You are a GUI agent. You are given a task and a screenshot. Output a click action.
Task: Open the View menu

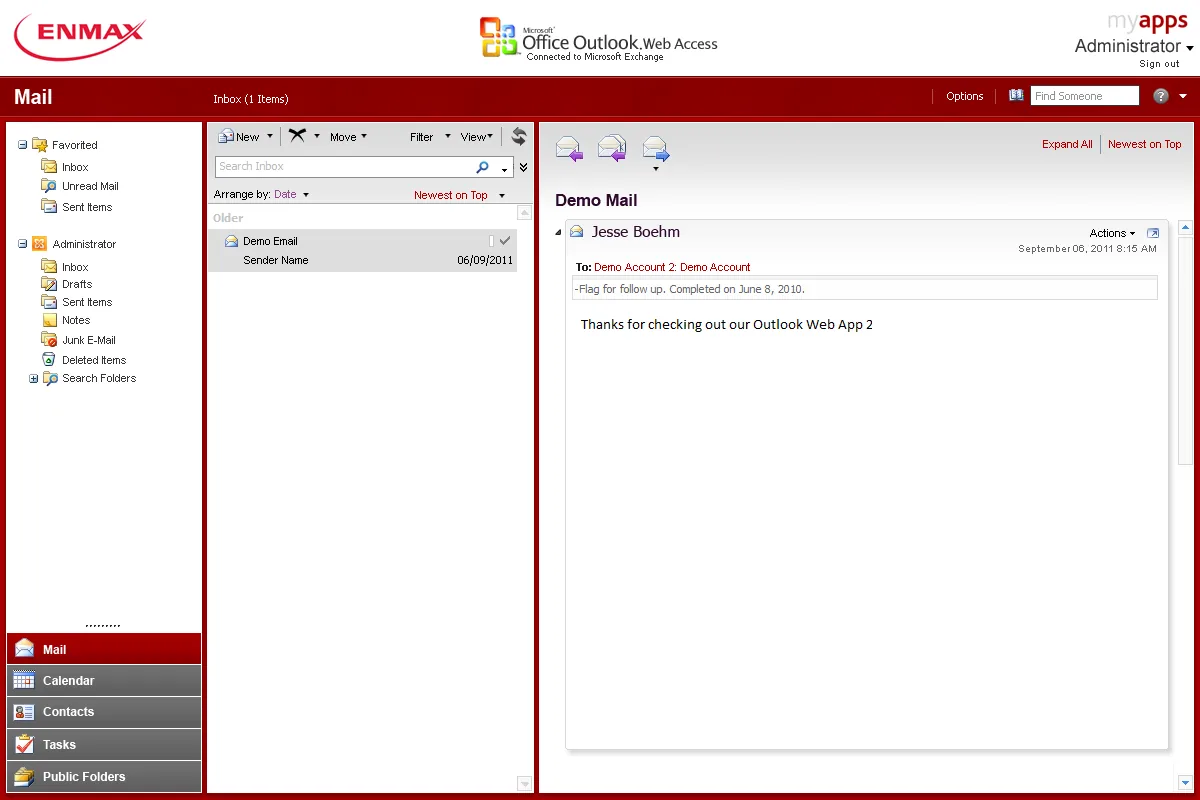point(477,137)
